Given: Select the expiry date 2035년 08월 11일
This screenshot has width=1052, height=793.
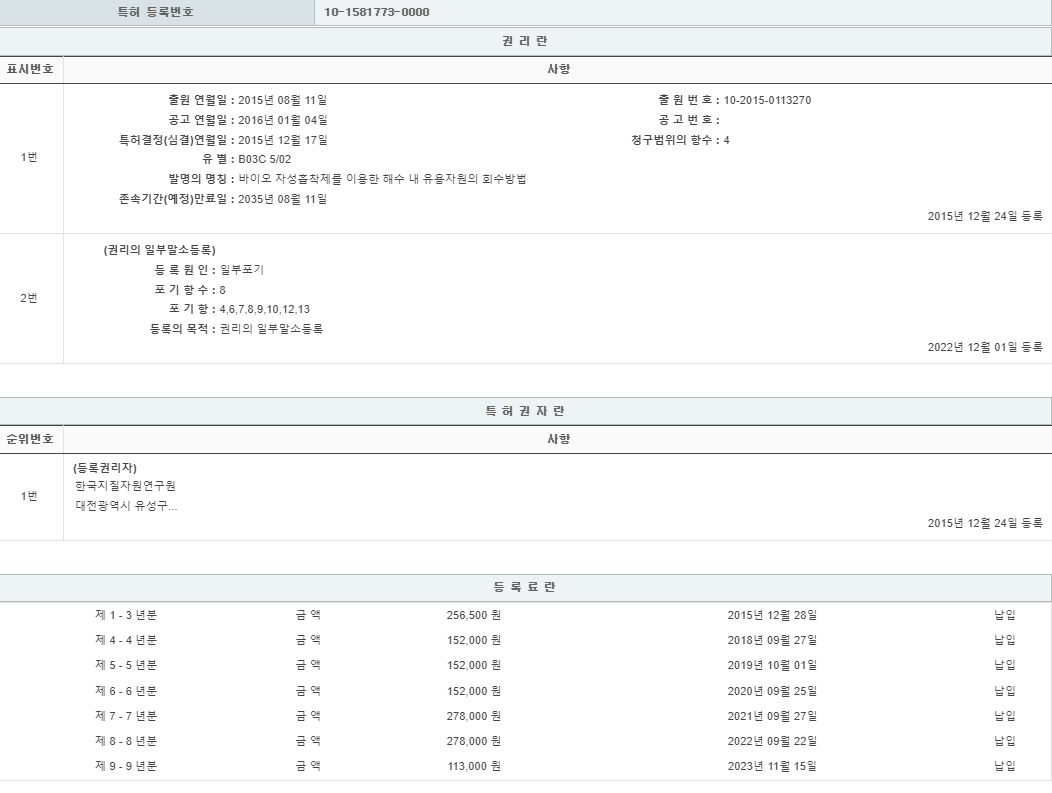Looking at the screenshot, I should (x=283, y=199).
